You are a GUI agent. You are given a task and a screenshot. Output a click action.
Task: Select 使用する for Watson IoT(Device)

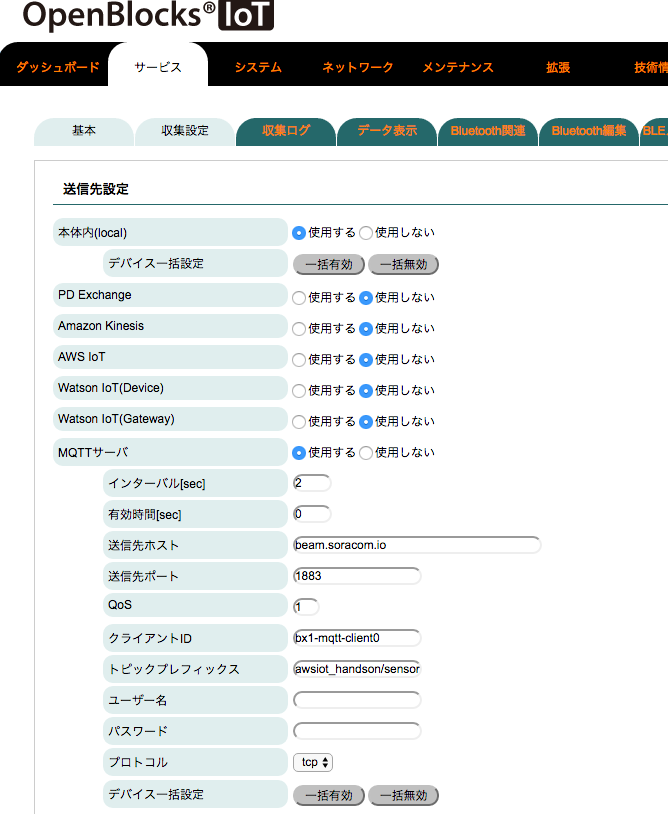coord(298,390)
